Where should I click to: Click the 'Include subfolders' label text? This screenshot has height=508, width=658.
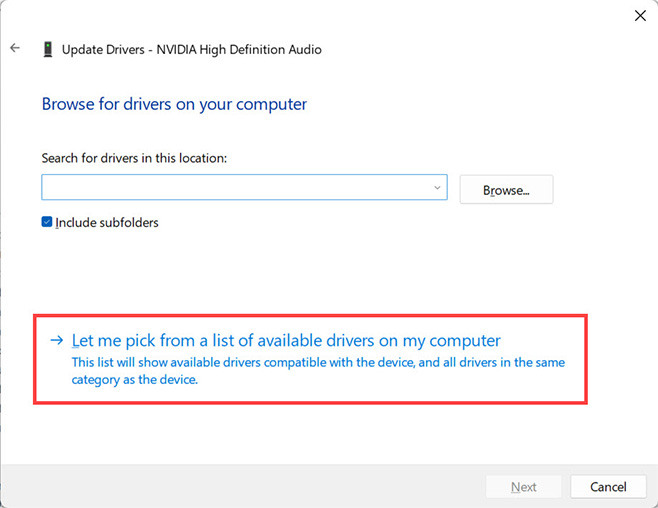[107, 222]
